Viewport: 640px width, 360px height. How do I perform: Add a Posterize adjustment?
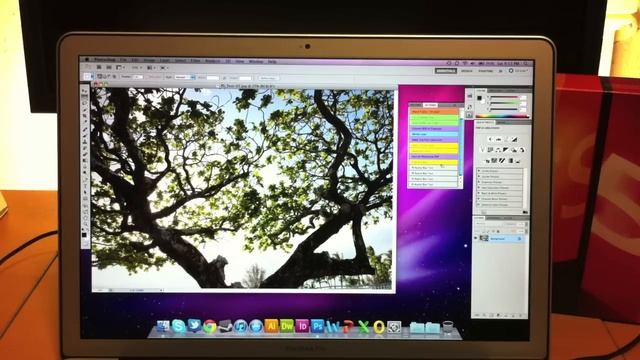pos(494,160)
